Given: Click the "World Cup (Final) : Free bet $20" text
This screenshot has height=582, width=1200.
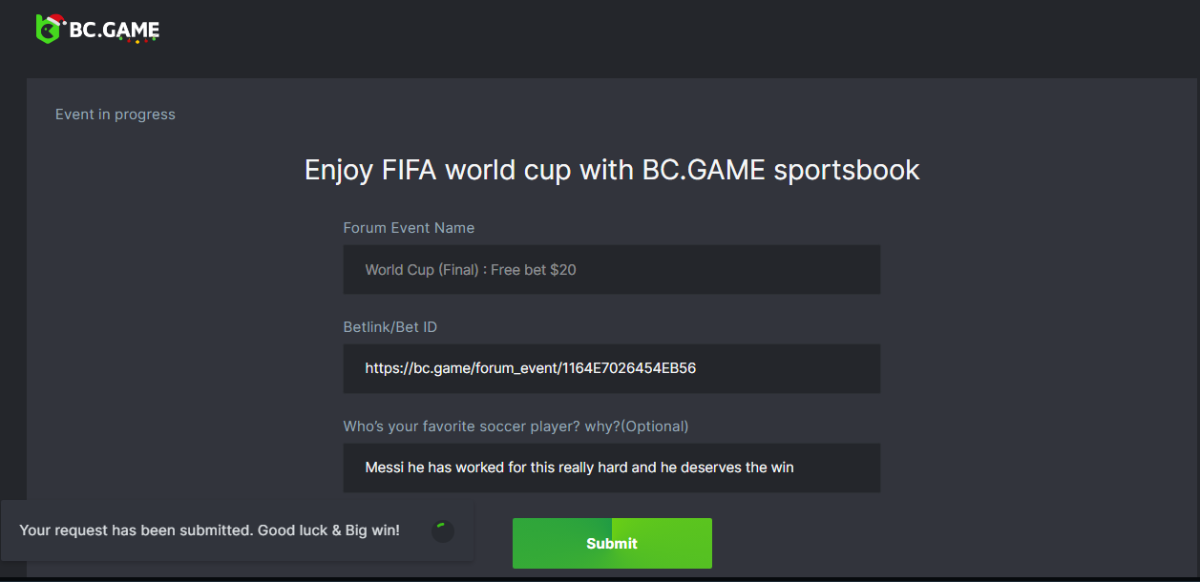Looking at the screenshot, I should pyautogui.click(x=470, y=270).
